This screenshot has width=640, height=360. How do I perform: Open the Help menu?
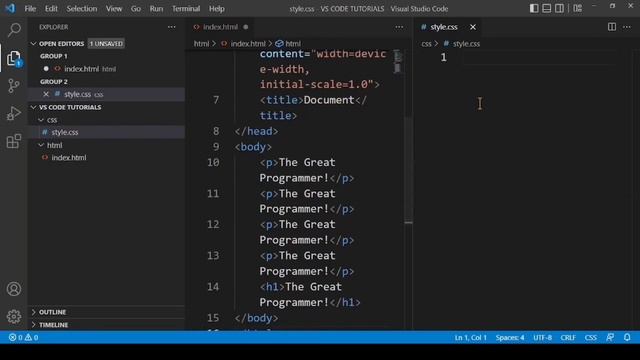217,9
